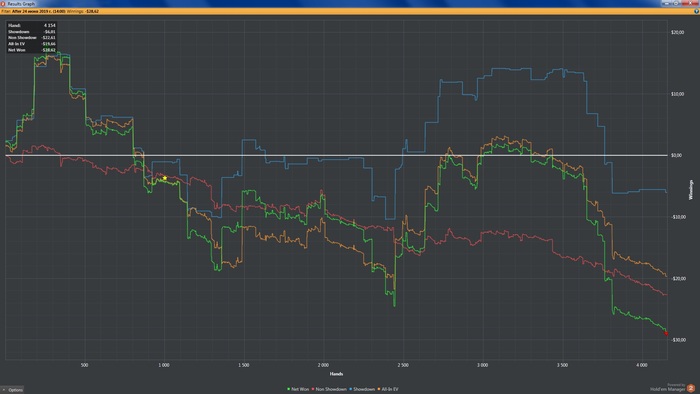Click the $10,00 y-axis label
The width and height of the screenshot is (700, 394).
[677, 94]
